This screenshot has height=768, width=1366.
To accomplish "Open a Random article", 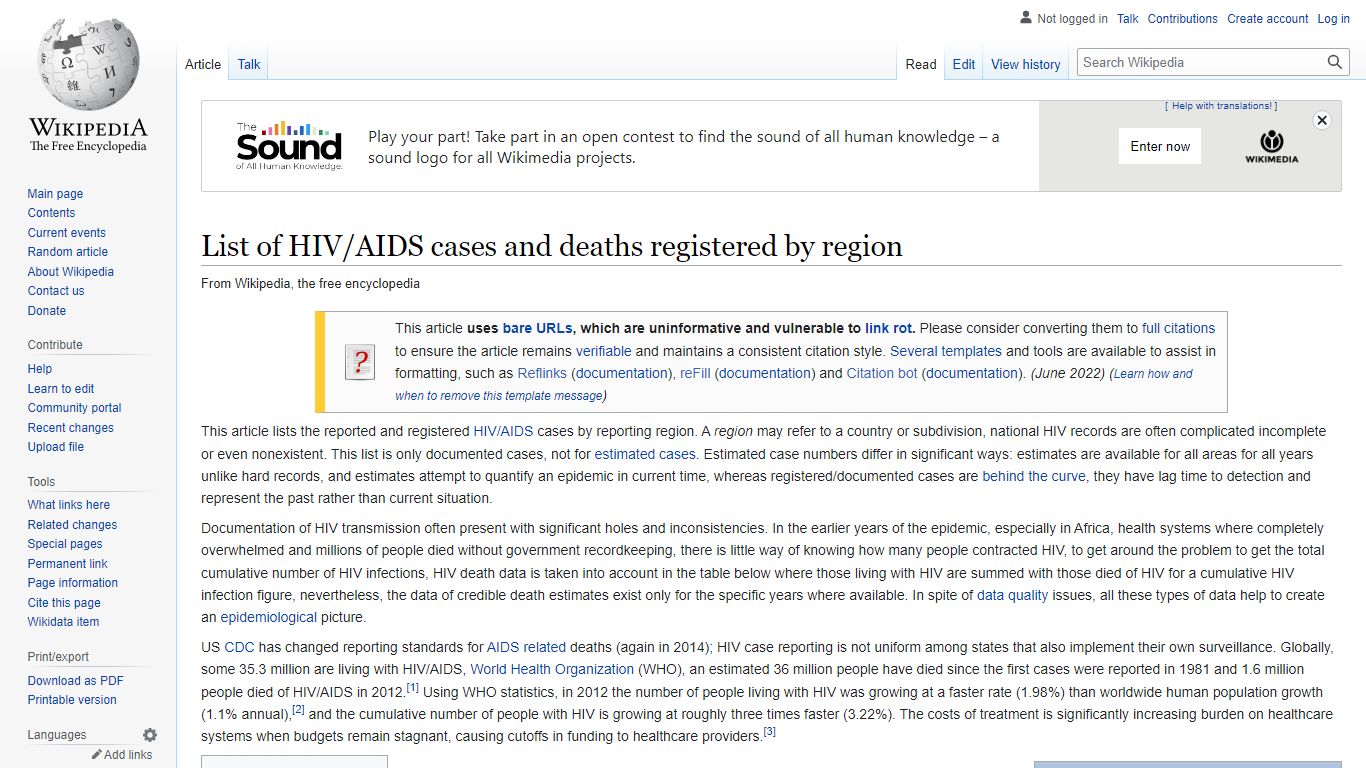I will [x=67, y=252].
